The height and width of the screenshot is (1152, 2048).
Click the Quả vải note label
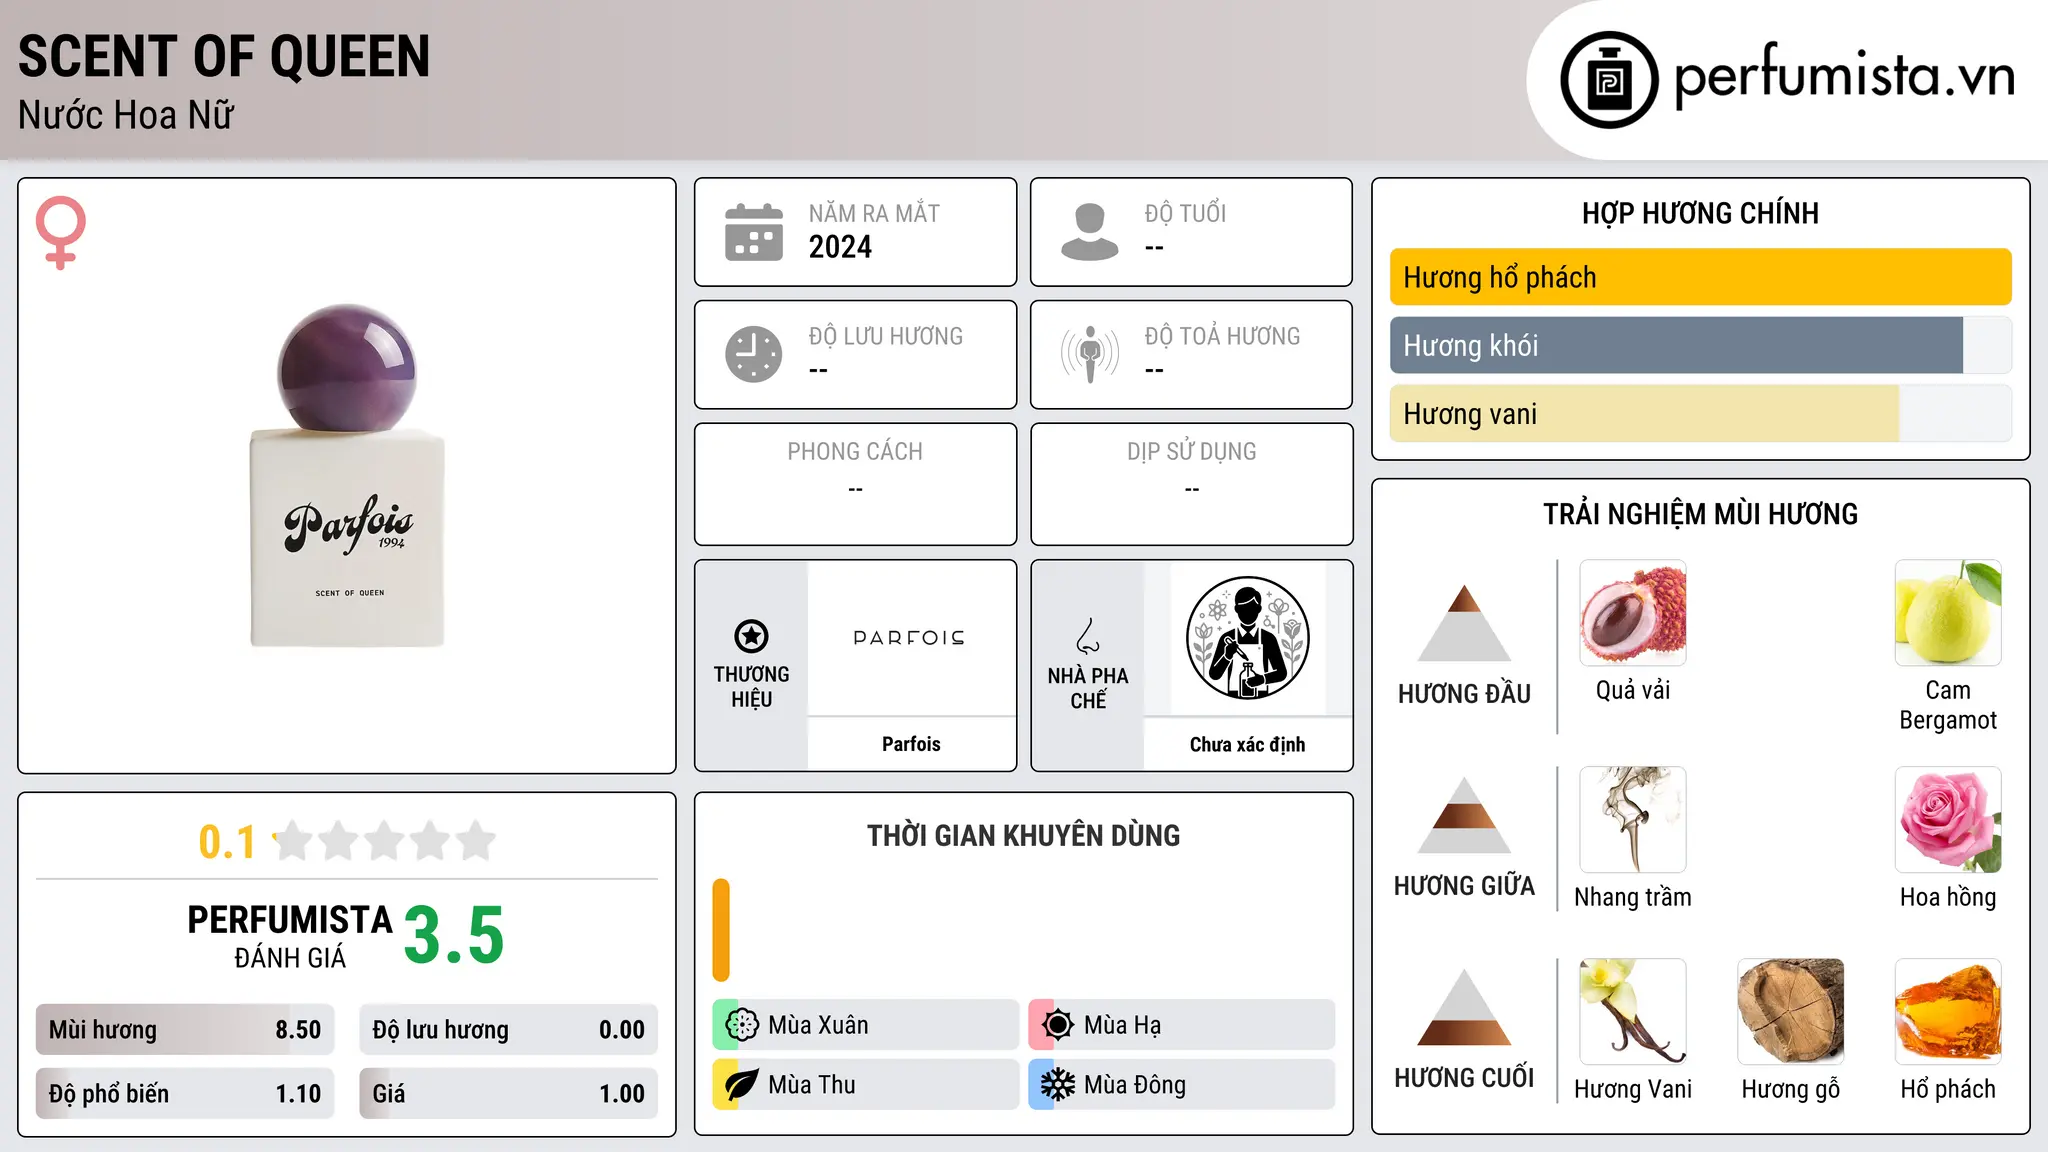click(x=1633, y=690)
